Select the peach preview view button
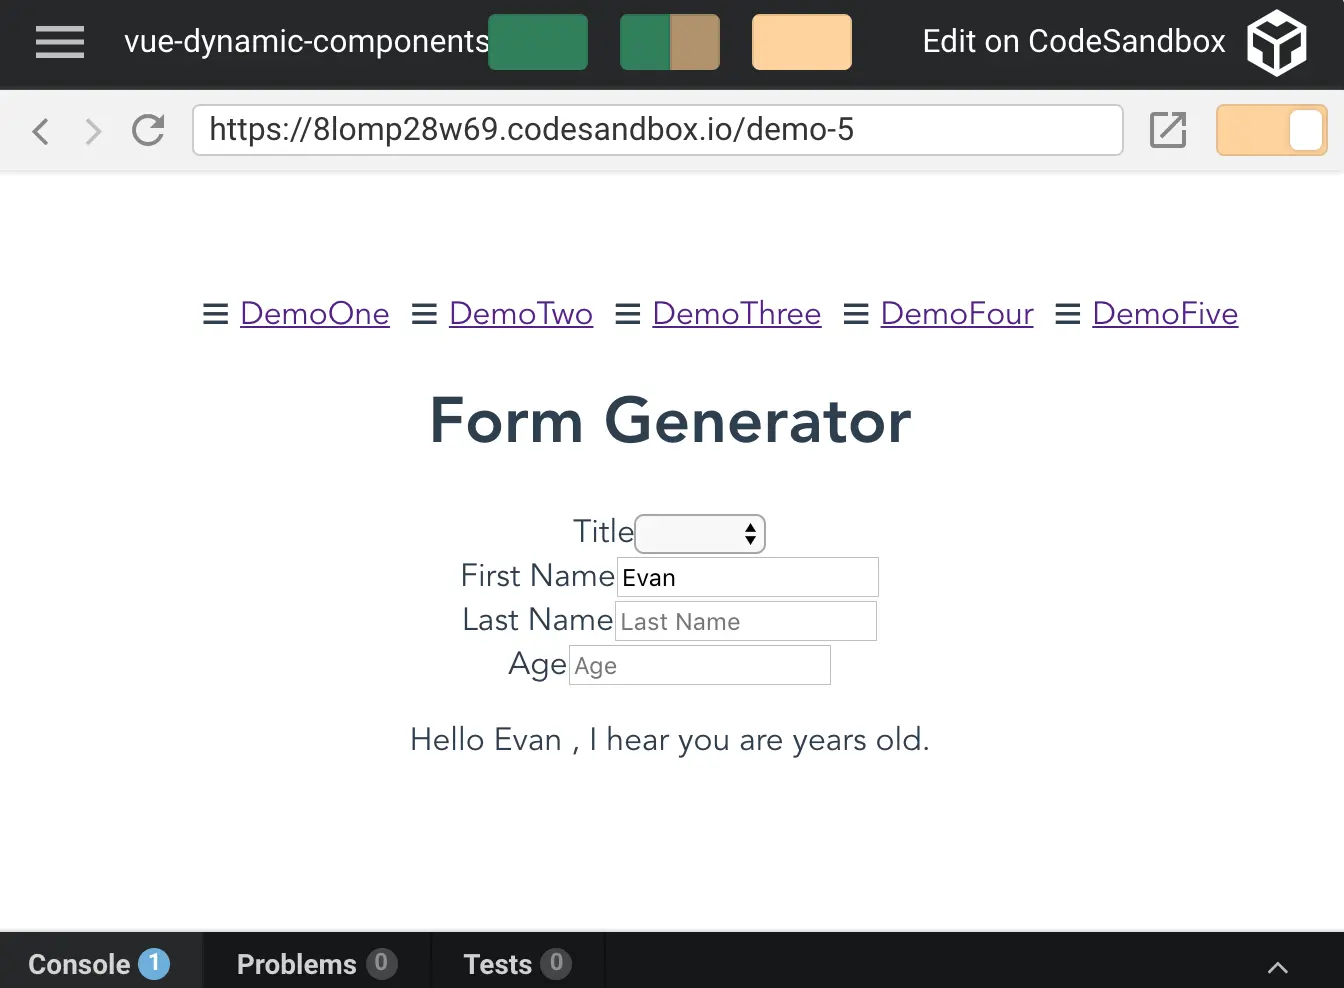The width and height of the screenshot is (1344, 988). 802,42
